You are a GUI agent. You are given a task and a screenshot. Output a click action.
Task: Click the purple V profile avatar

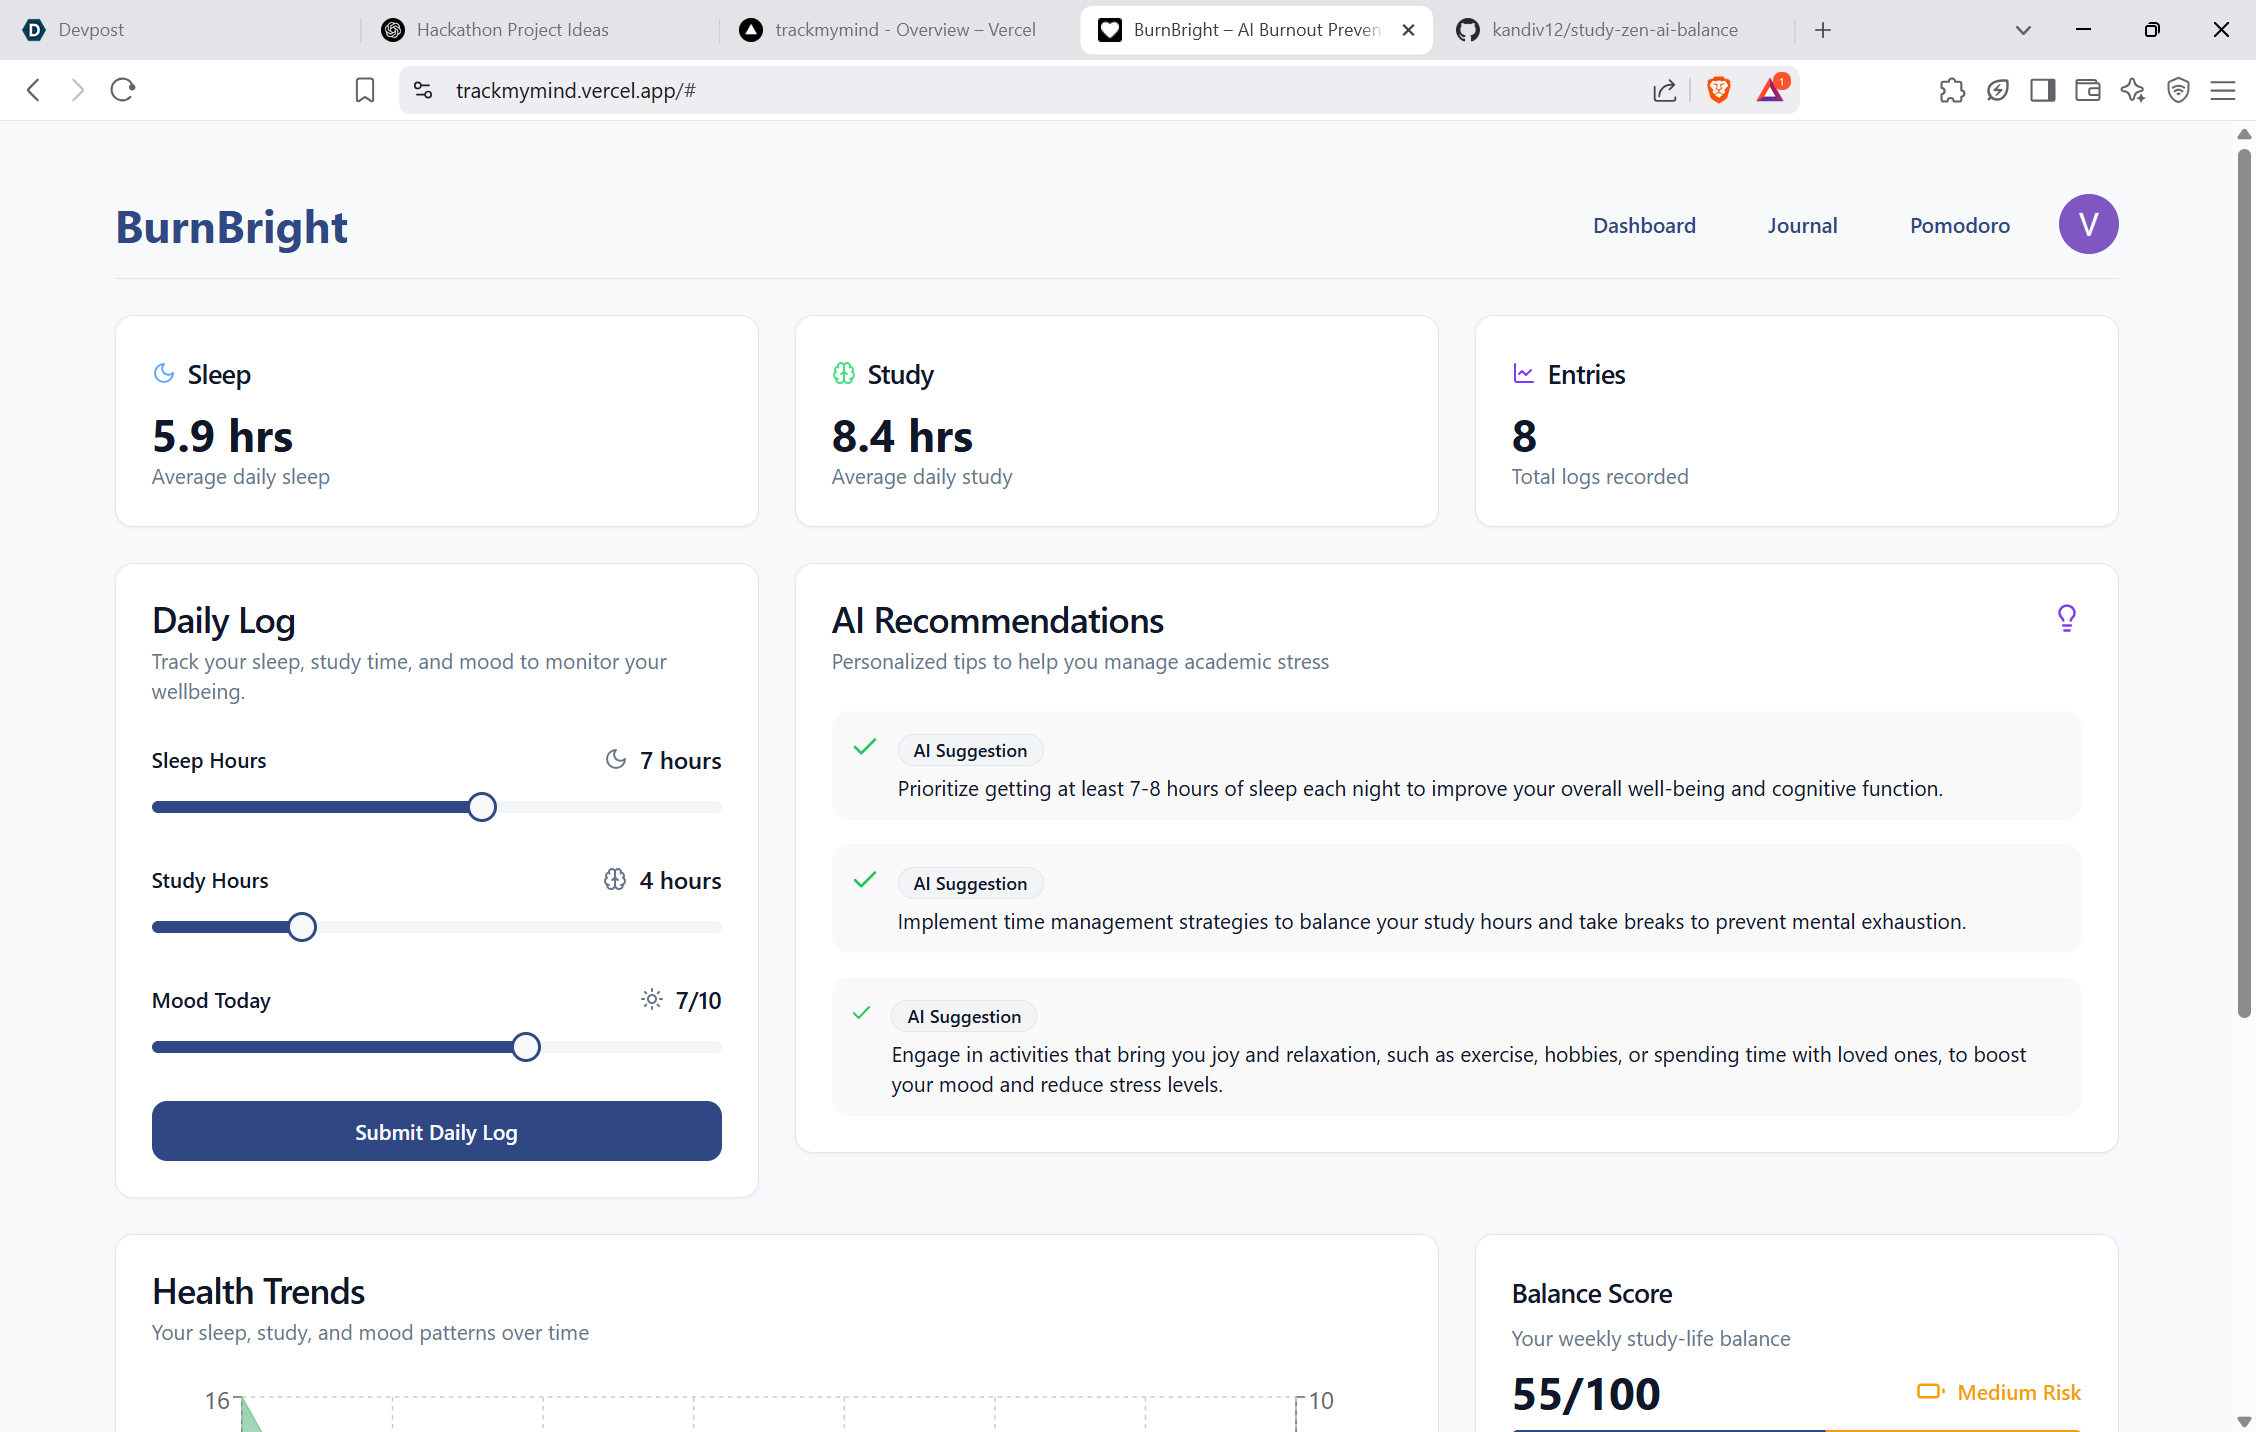(2088, 224)
